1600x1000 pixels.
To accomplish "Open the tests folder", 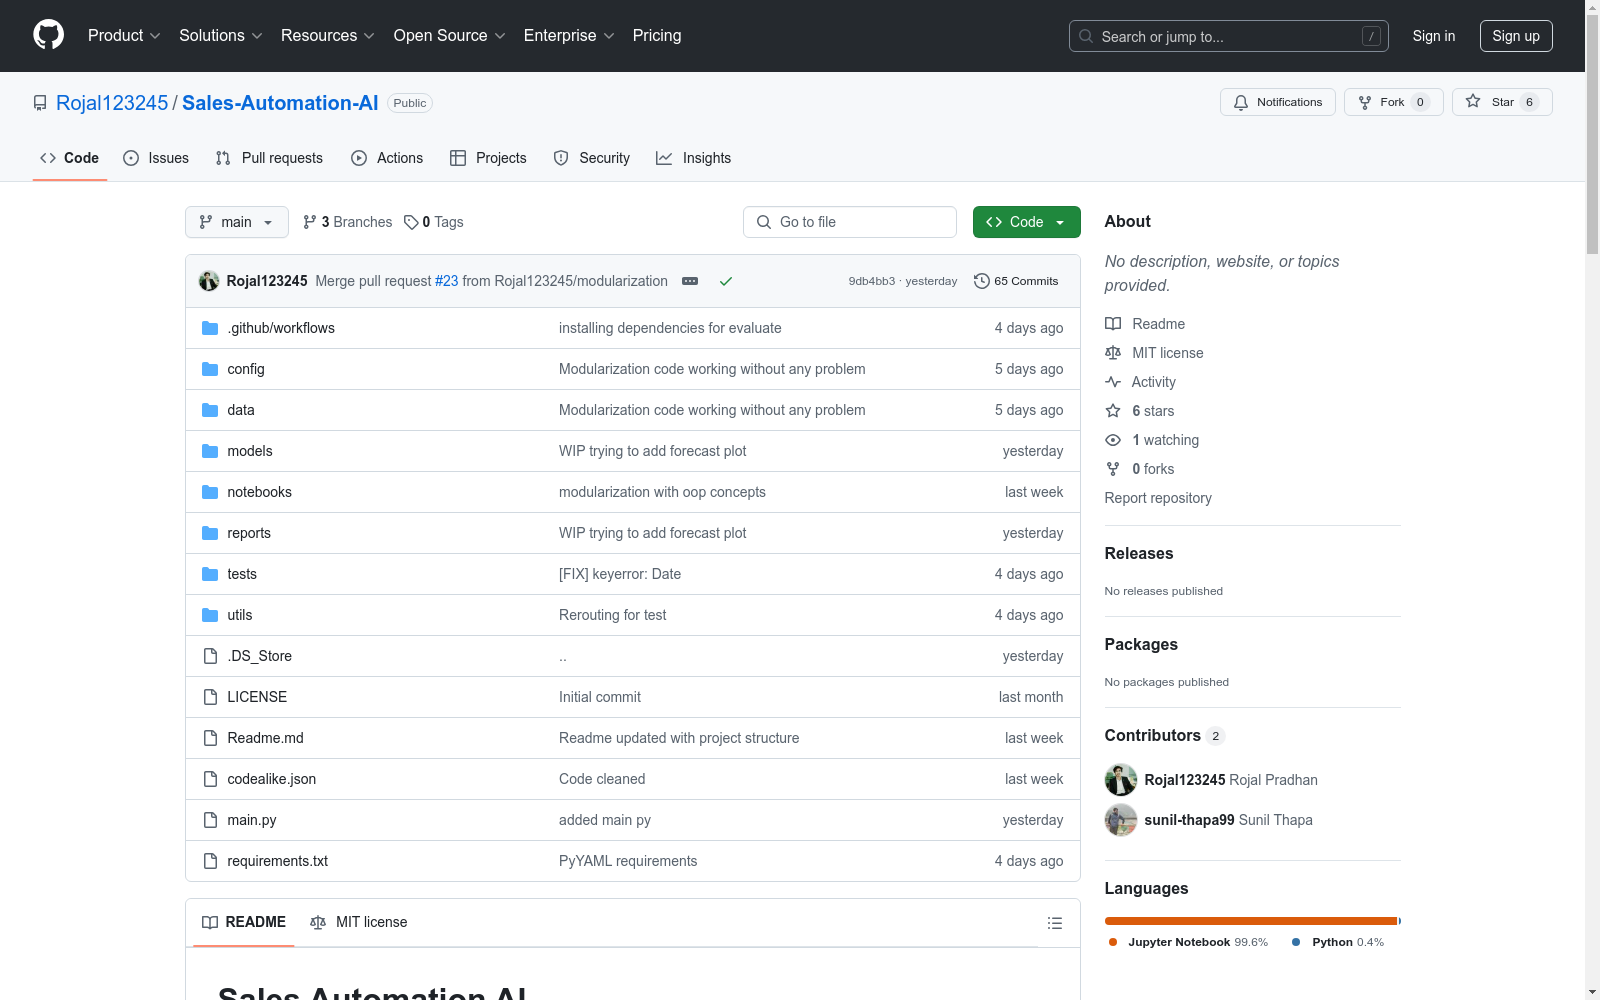I will (242, 574).
